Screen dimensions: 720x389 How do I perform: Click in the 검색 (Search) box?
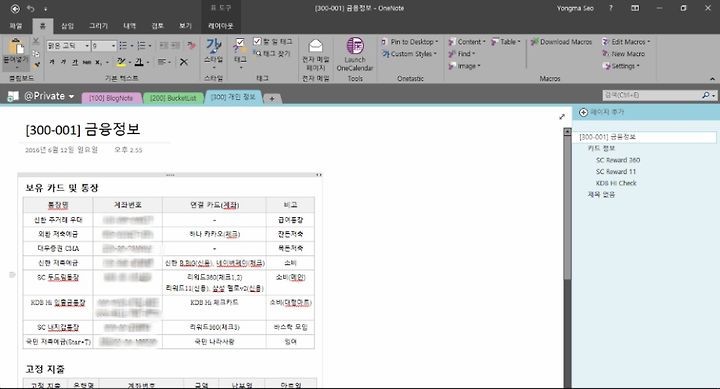651,95
